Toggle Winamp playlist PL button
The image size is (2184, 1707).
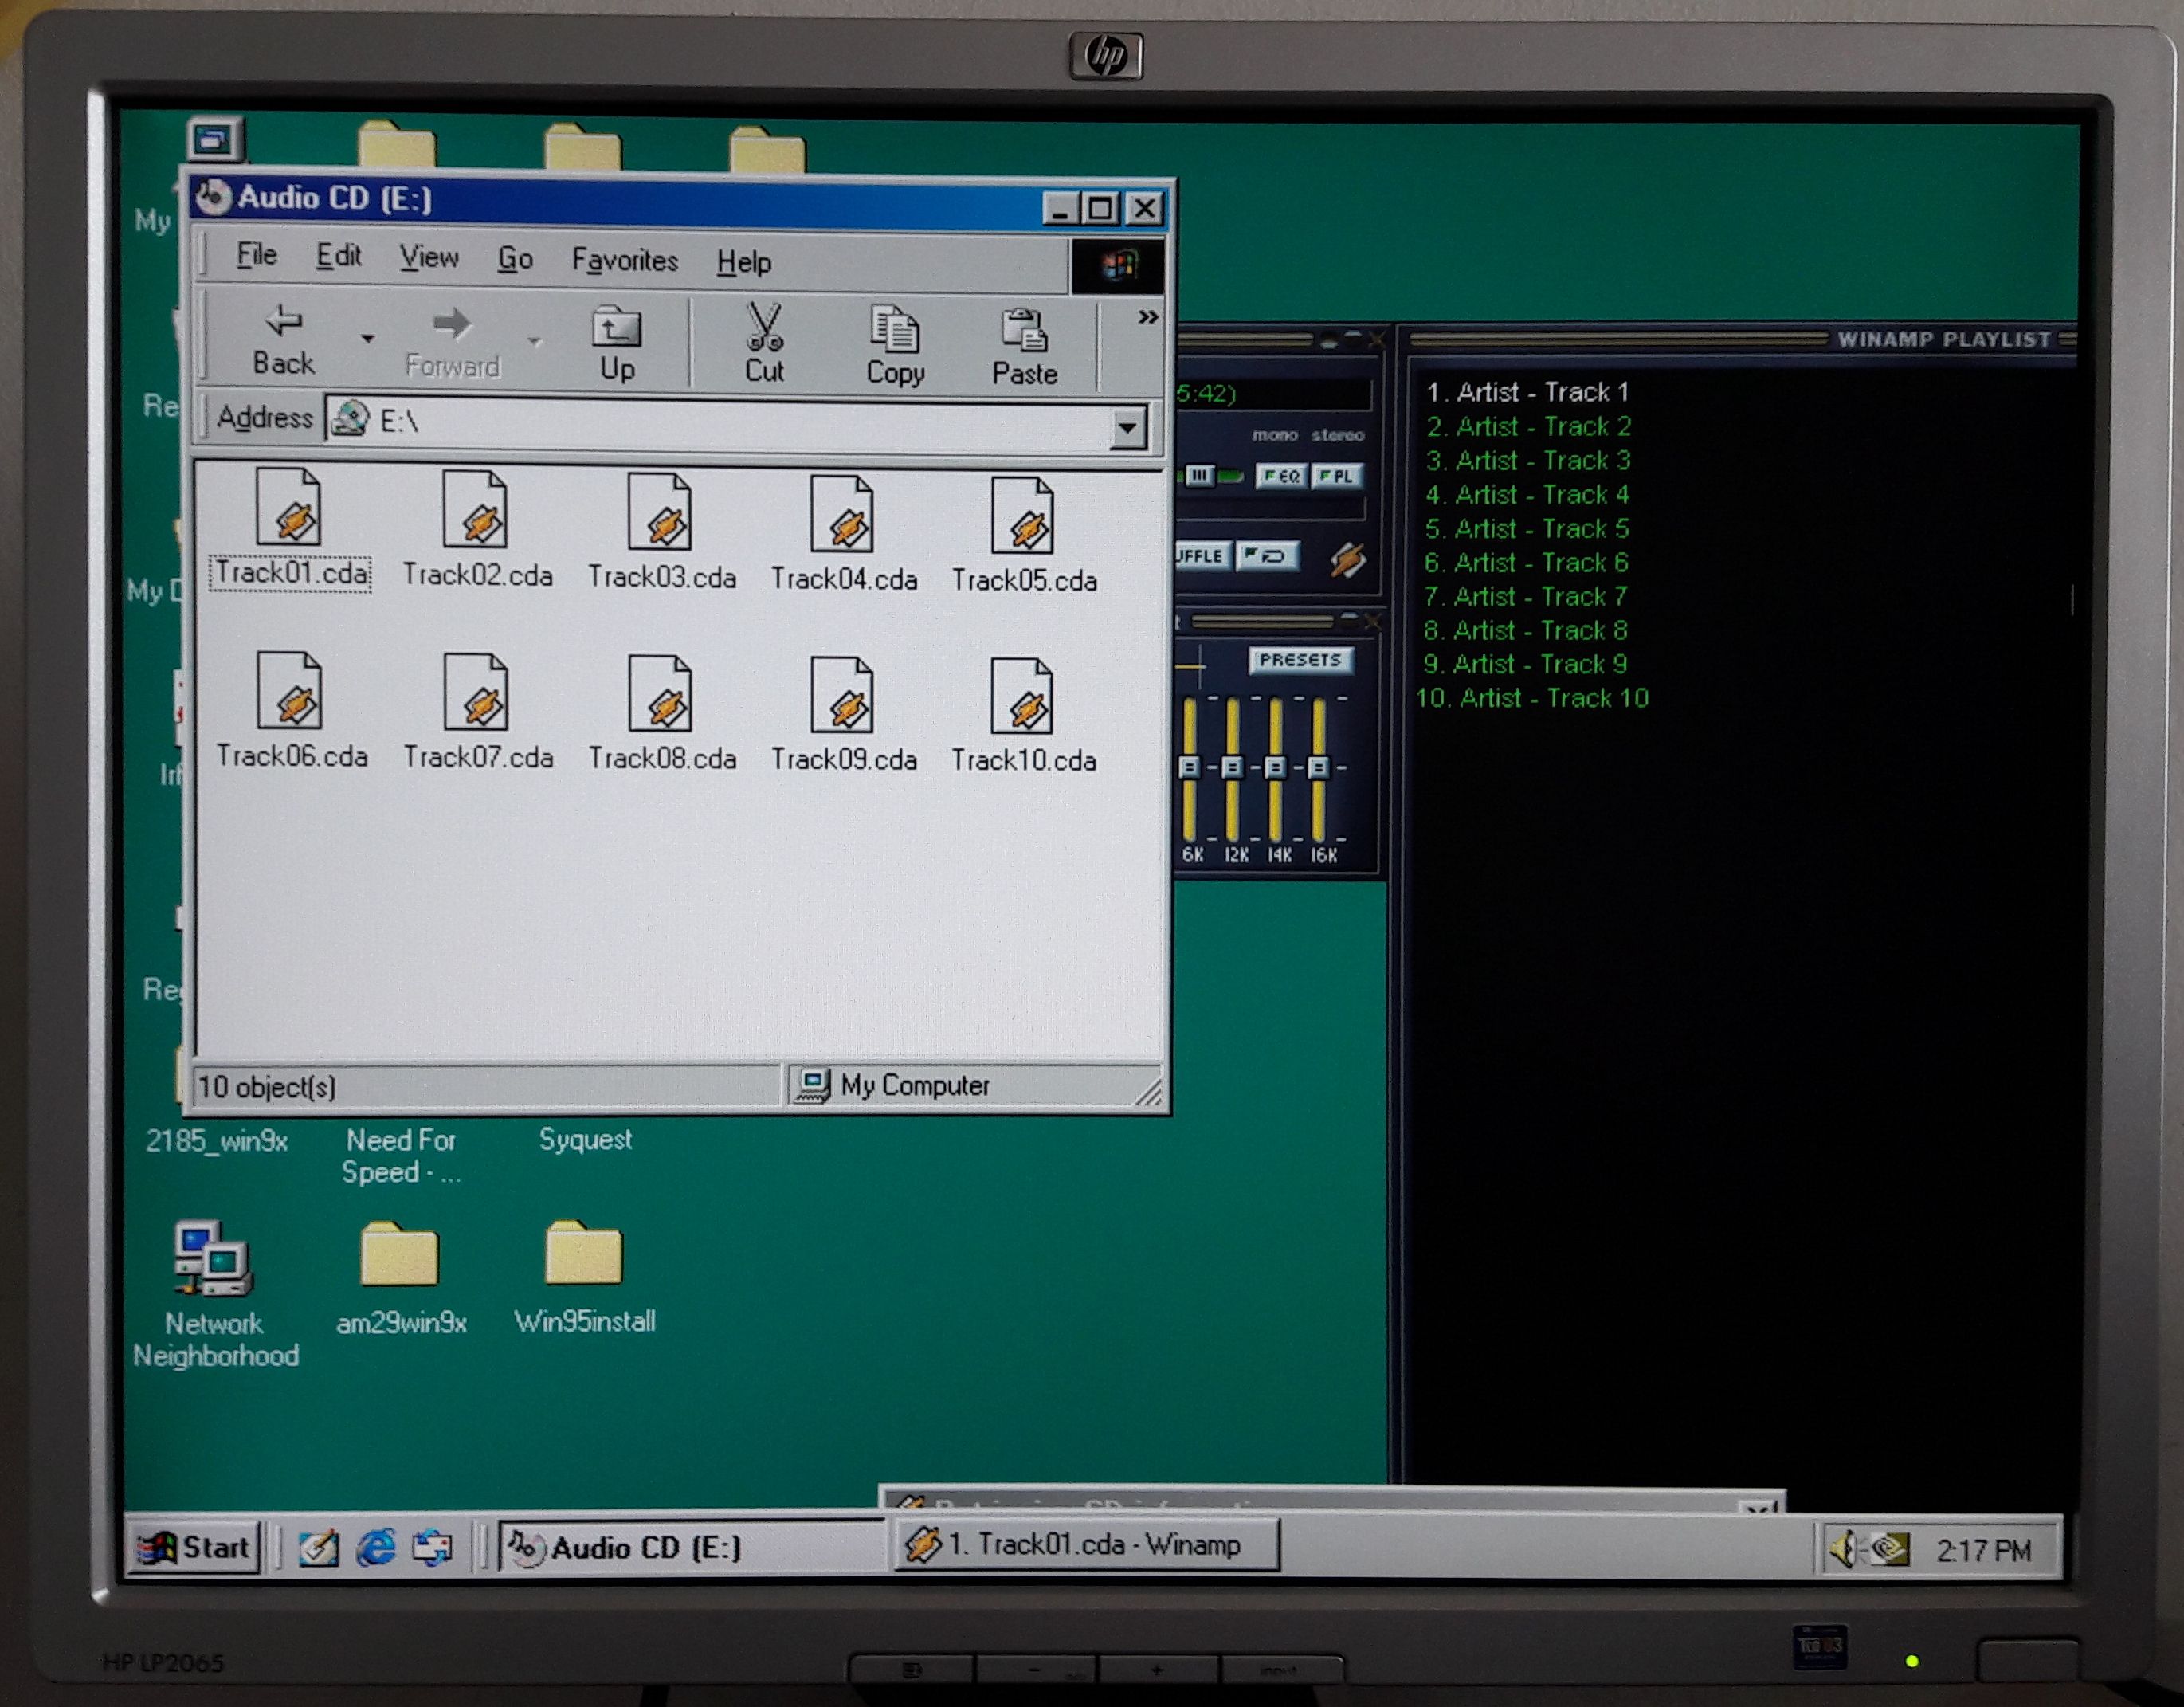(1337, 476)
